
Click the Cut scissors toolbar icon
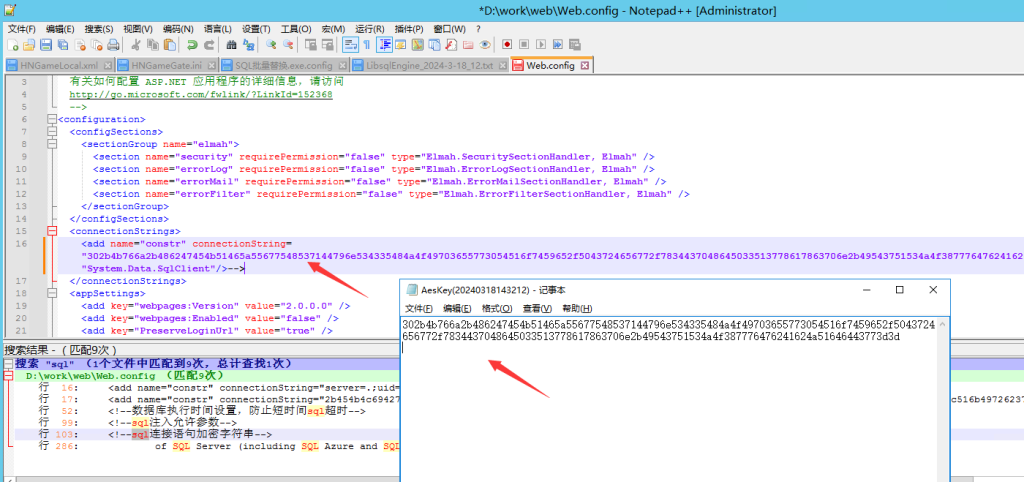137,45
